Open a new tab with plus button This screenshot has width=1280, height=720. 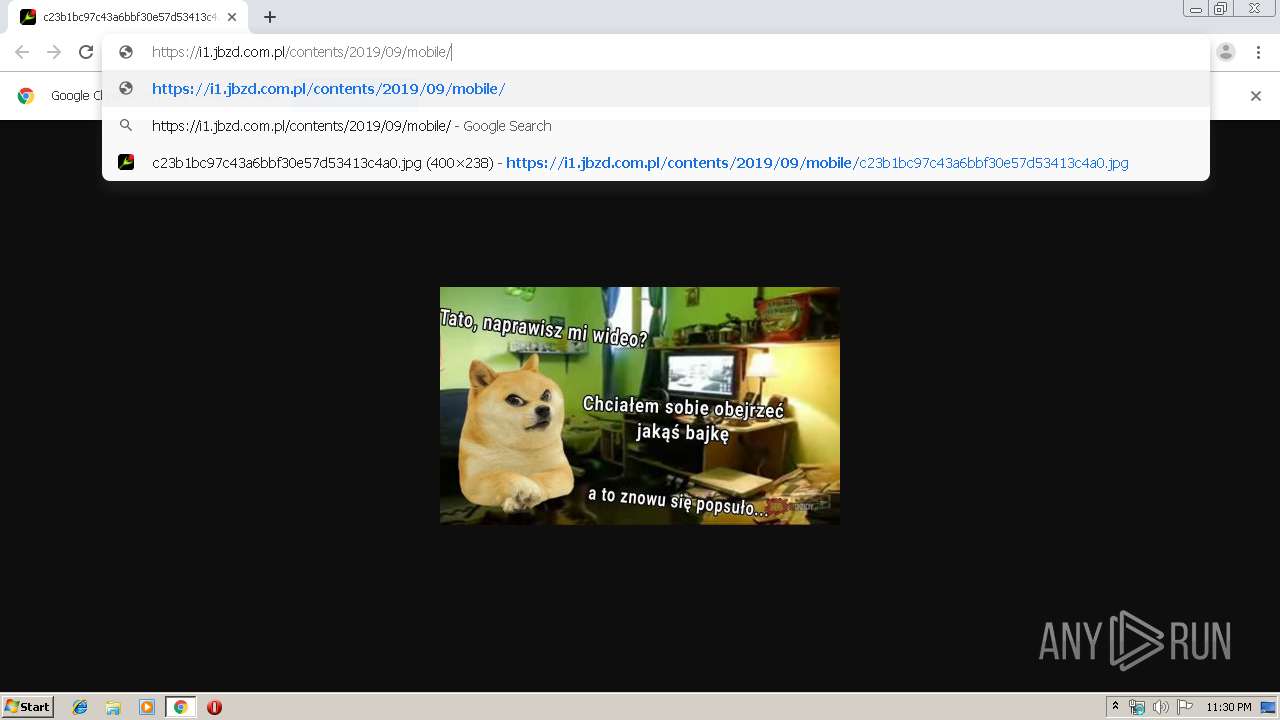pos(270,17)
